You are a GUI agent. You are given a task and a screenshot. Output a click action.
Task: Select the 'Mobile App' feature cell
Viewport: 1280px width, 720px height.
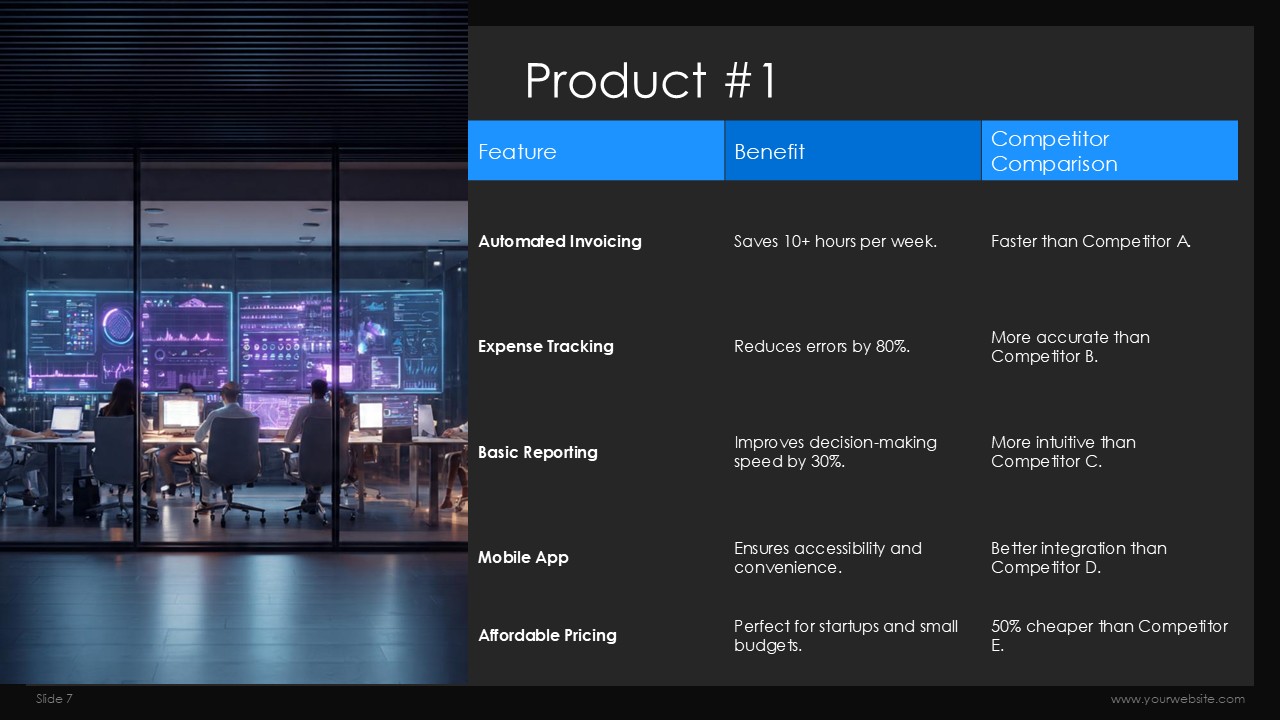coord(523,558)
